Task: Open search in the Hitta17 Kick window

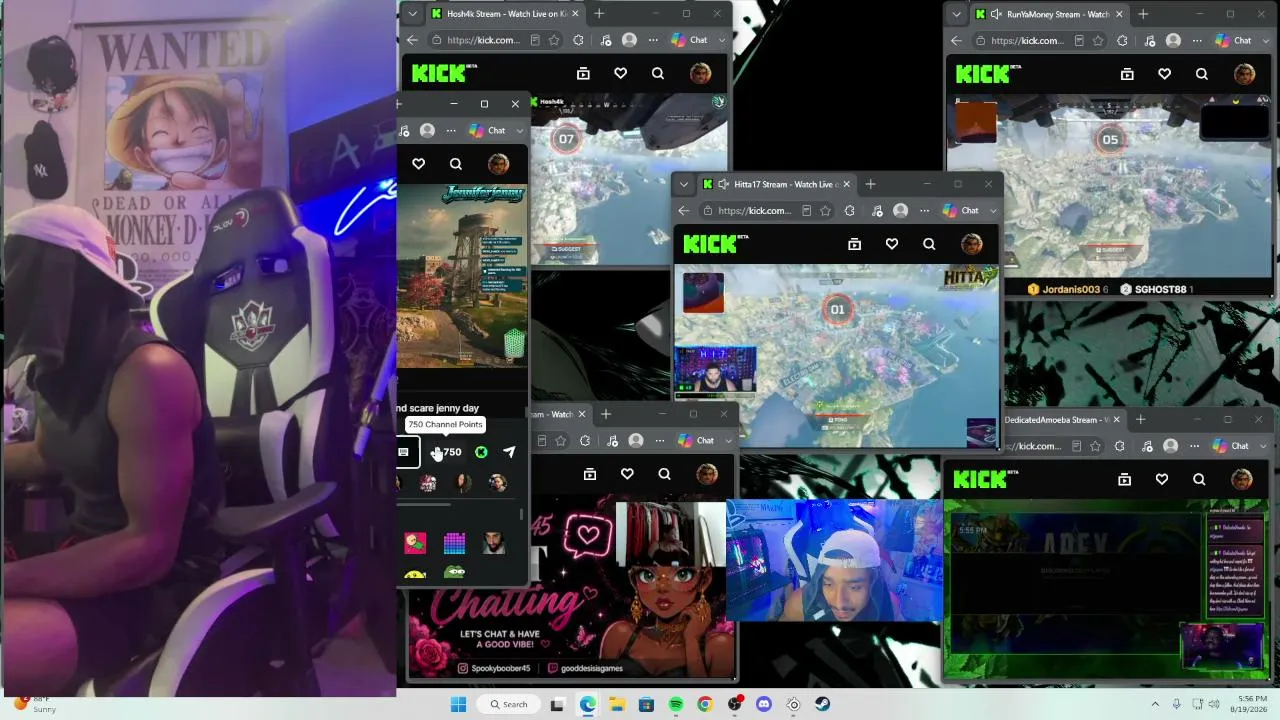Action: pos(929,243)
